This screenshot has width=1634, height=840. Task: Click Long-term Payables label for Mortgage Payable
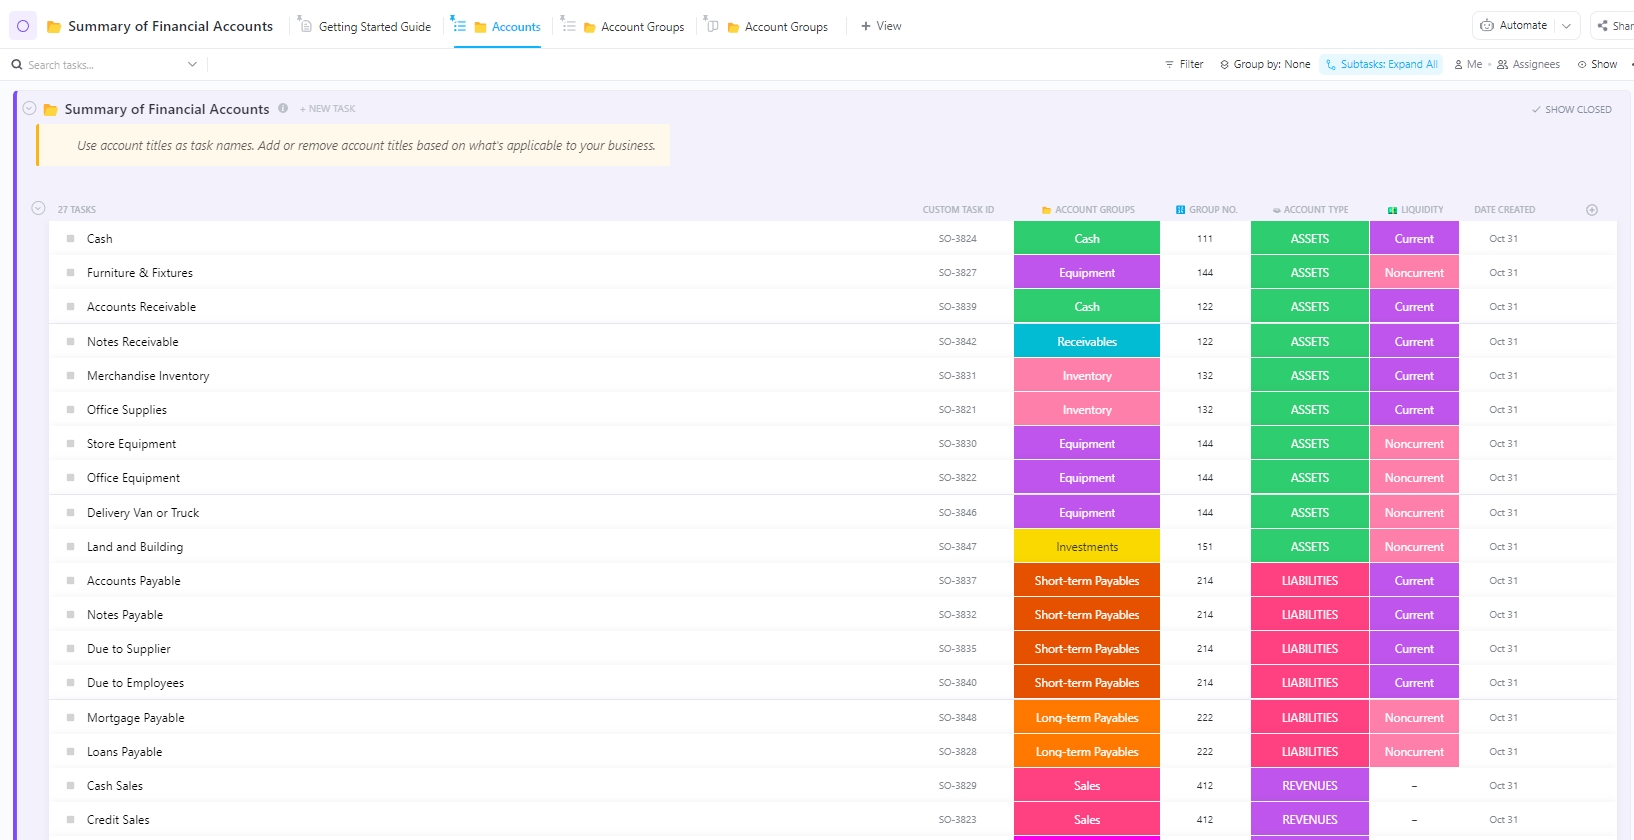(x=1087, y=718)
